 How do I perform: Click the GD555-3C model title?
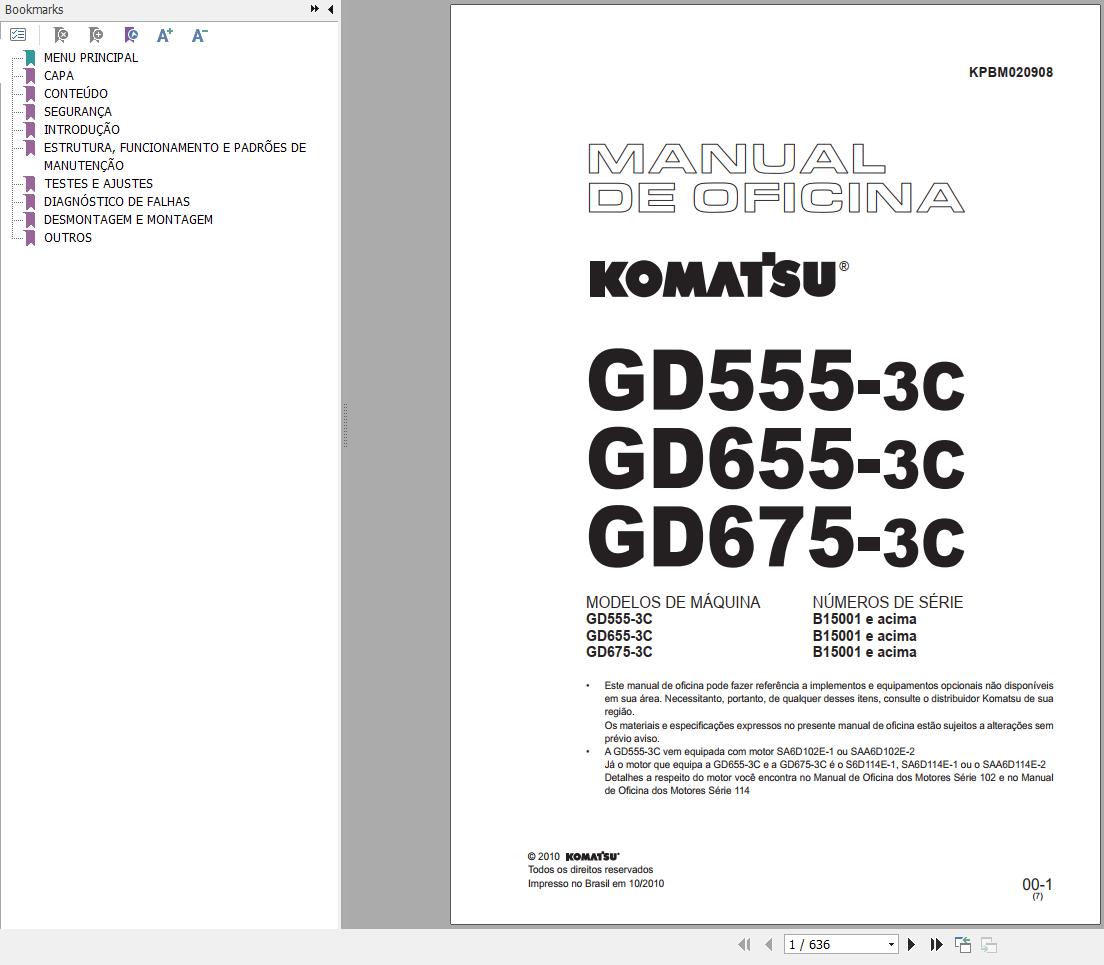click(776, 380)
